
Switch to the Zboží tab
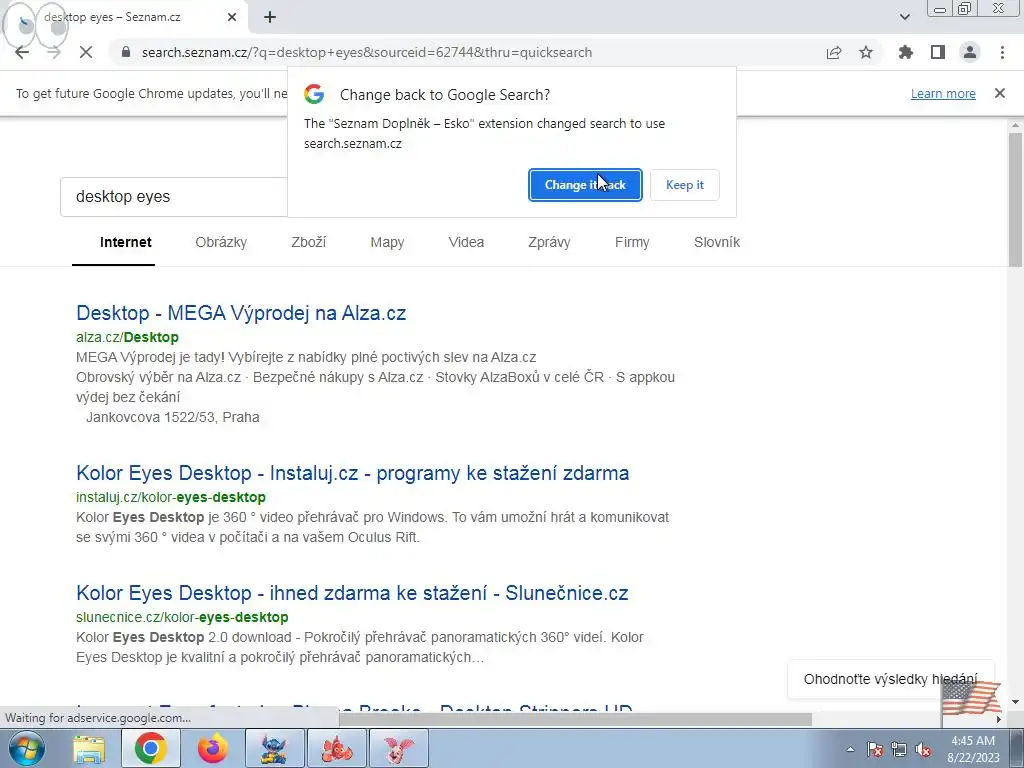(x=308, y=242)
